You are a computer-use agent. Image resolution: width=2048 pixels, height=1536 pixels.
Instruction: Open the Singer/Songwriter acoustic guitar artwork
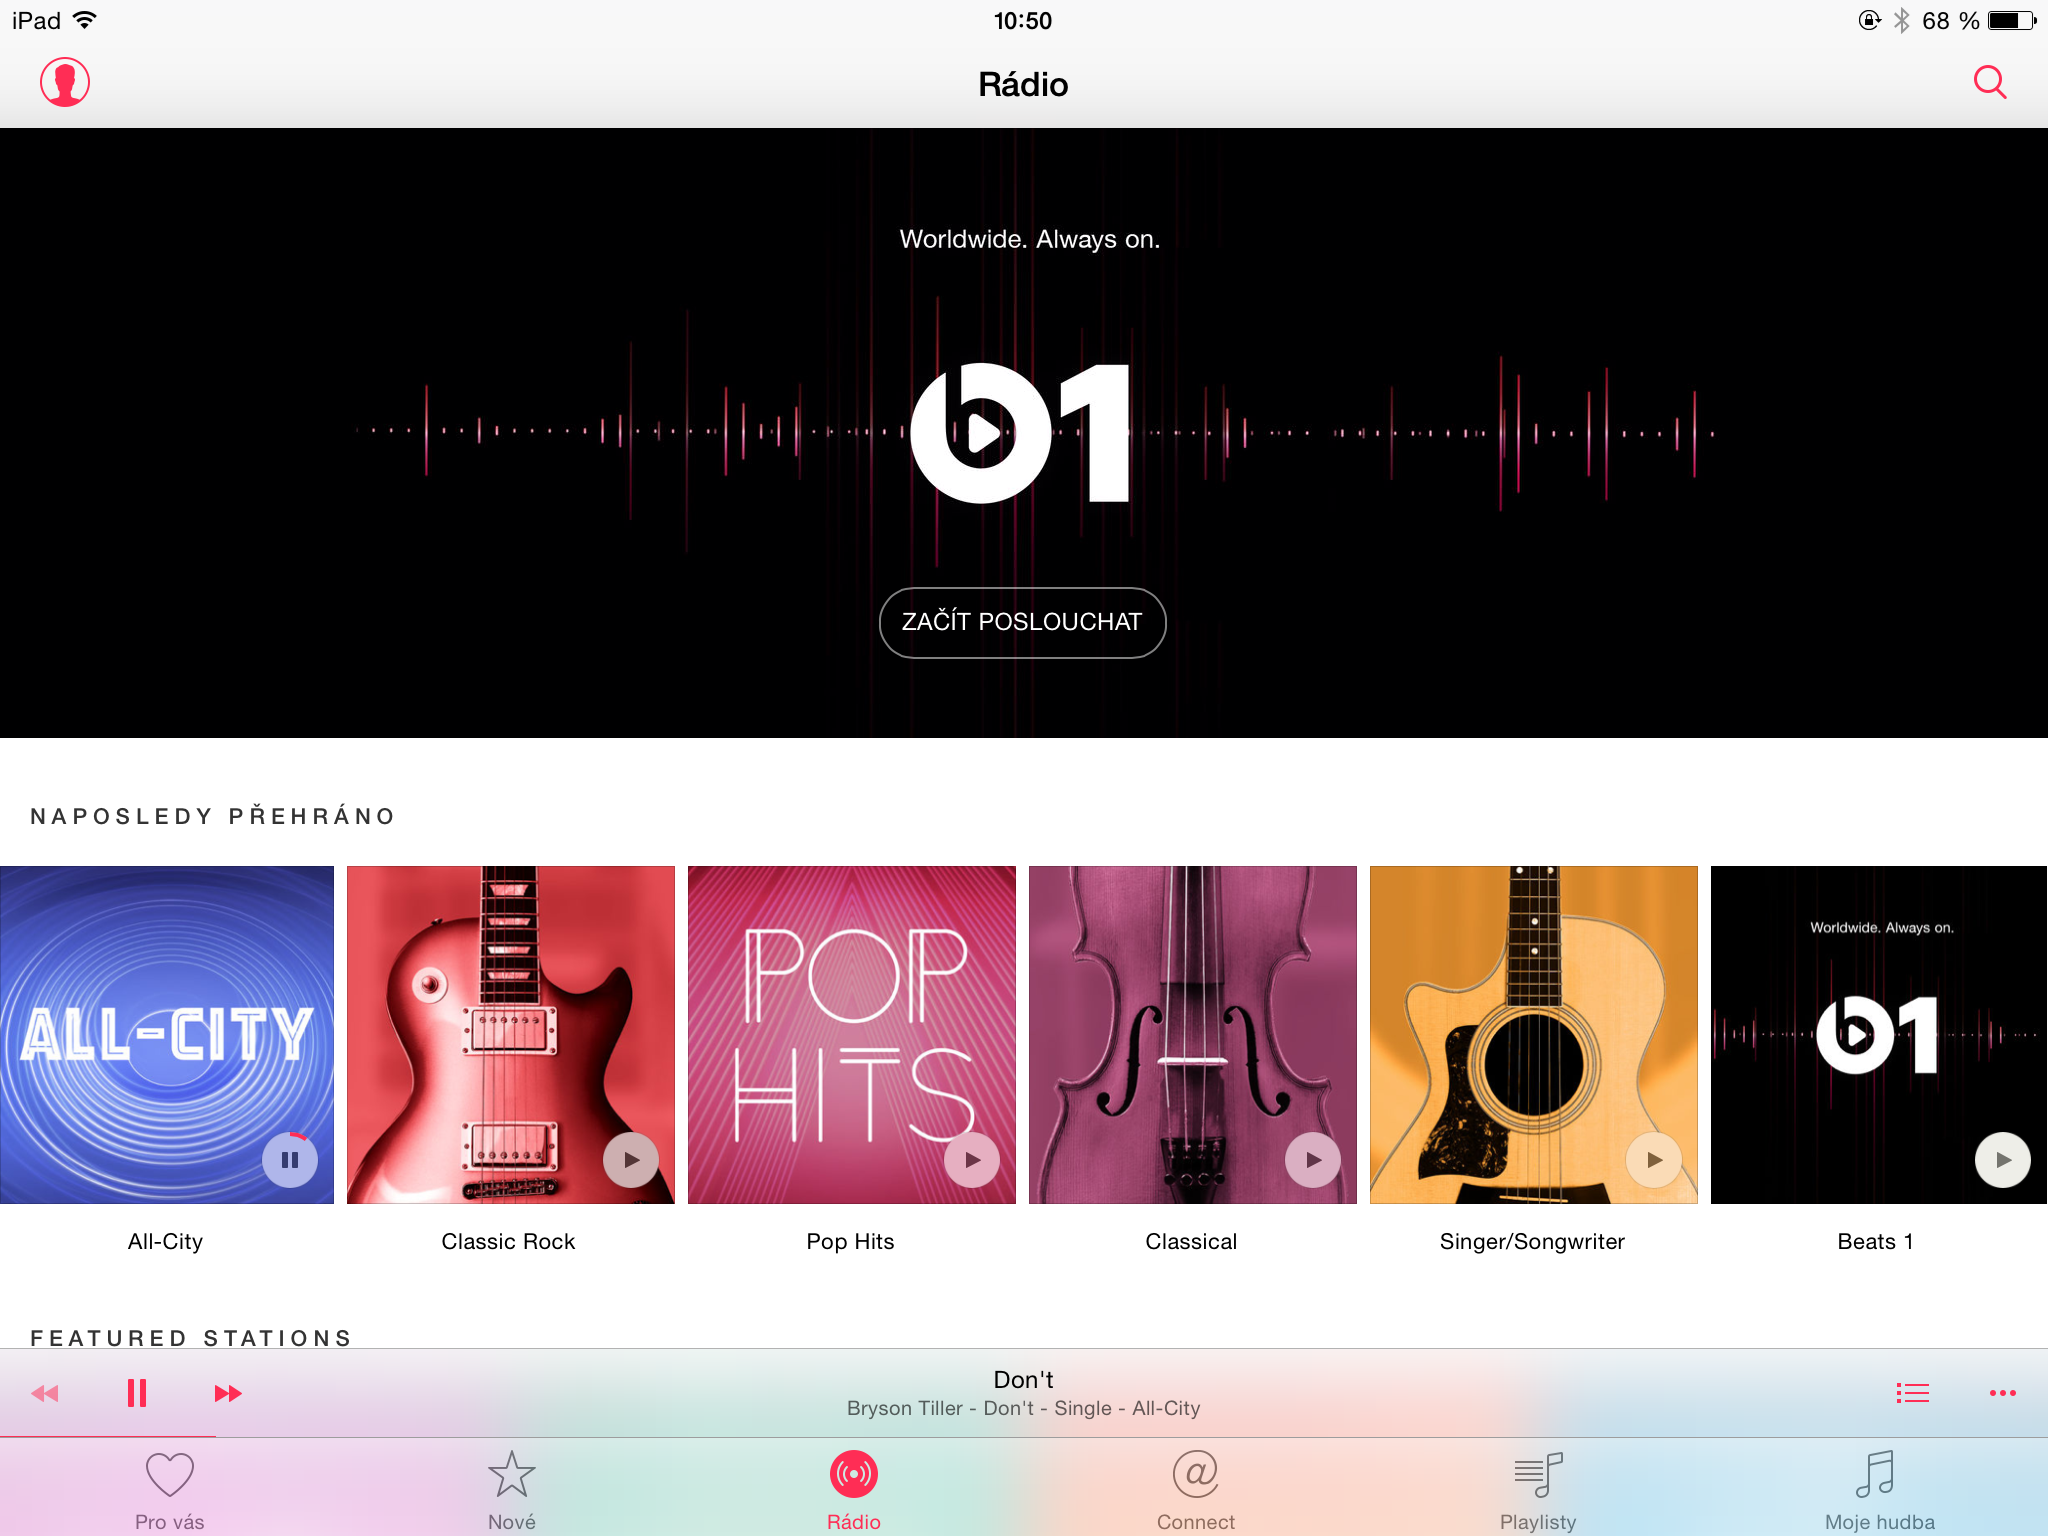pos(1534,1035)
